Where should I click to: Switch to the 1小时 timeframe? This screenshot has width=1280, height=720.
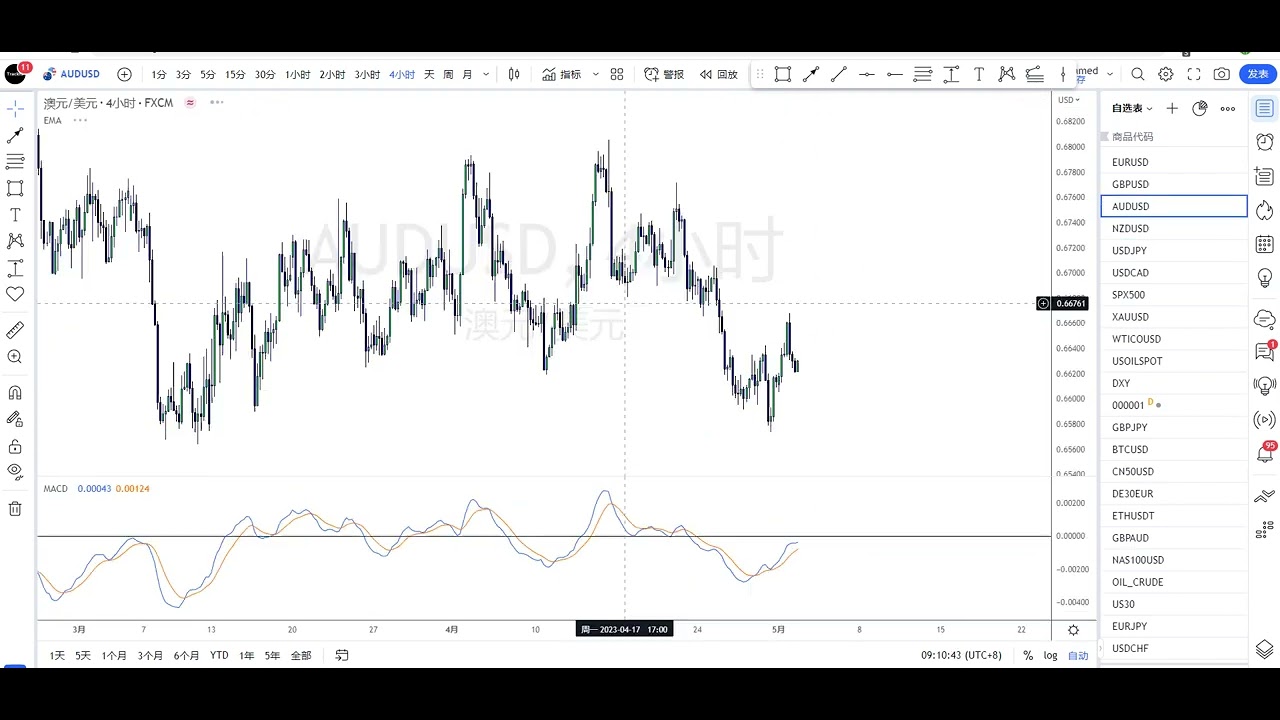(x=297, y=75)
